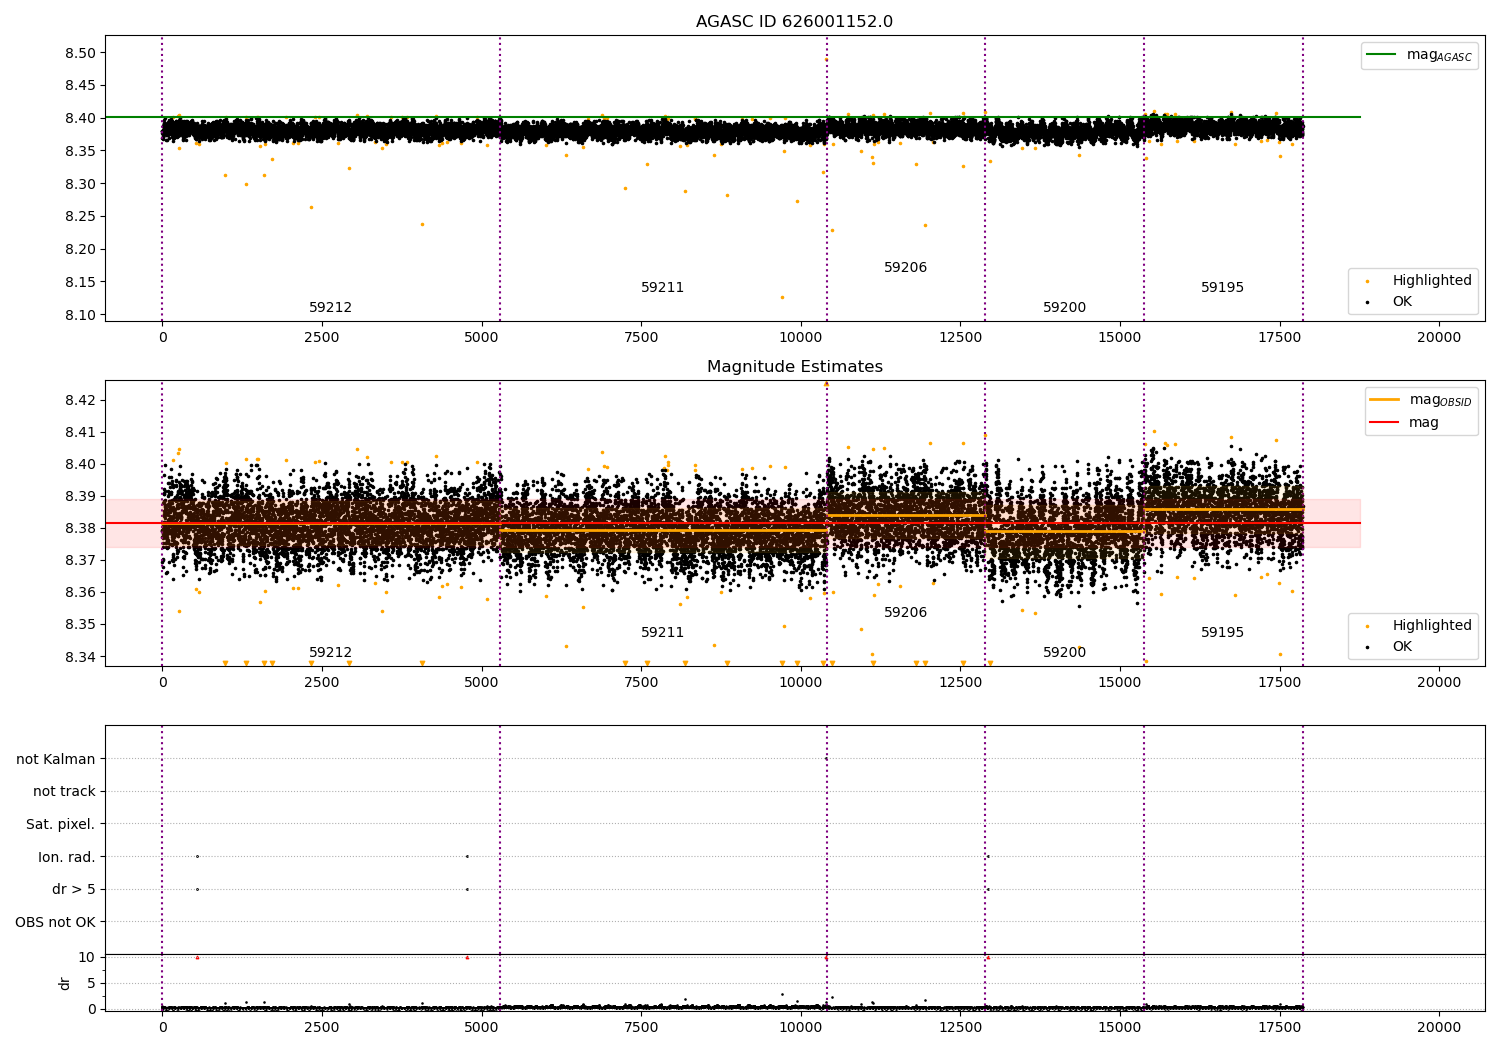
Task: Click 59211 label in Magnitude Estimates plot
Action: click(662, 633)
